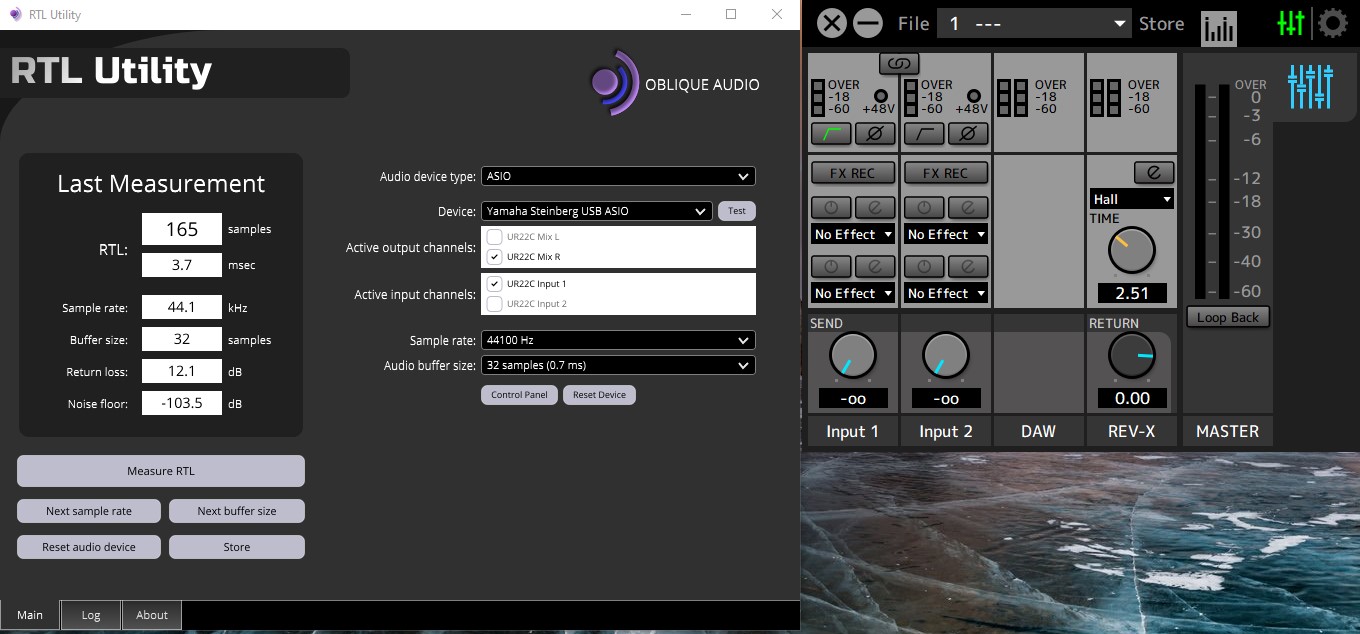Viewport: 1360px width, 634px height.
Task: Open edit icon for Input 1 upper effect slot
Action: [x=875, y=208]
